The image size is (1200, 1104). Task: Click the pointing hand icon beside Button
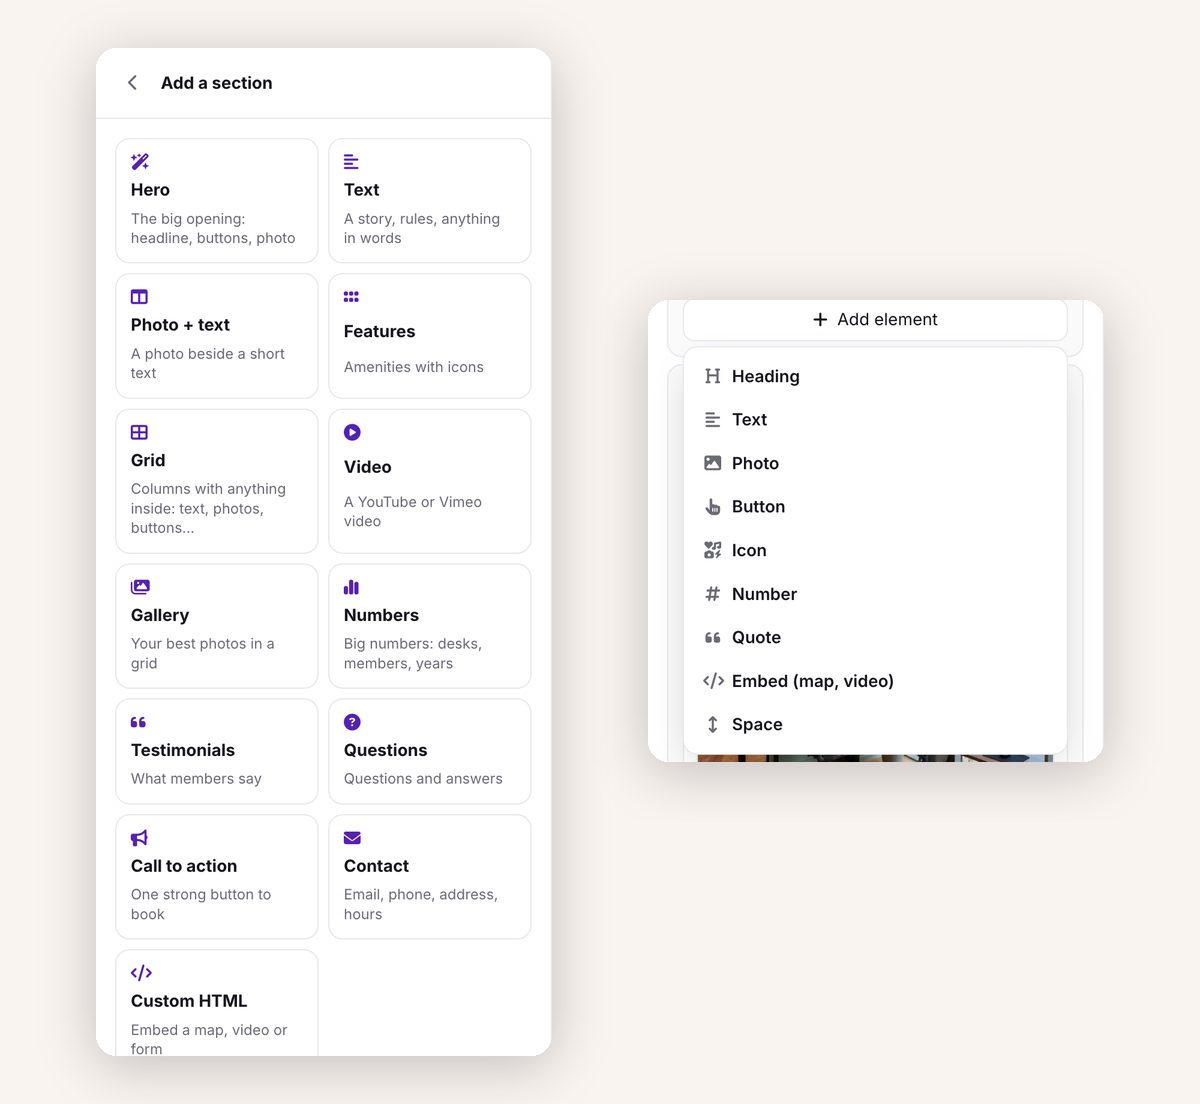(x=712, y=507)
